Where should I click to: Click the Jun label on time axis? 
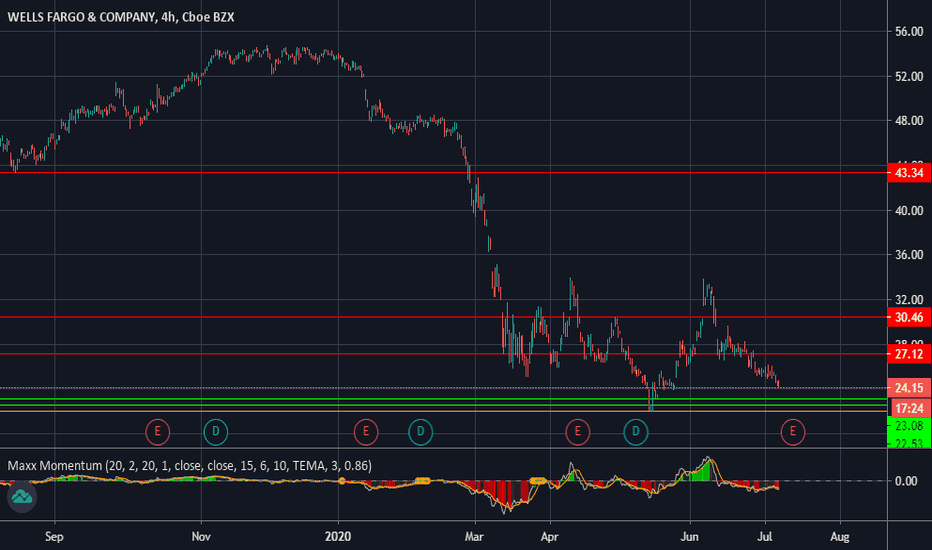pyautogui.click(x=689, y=536)
